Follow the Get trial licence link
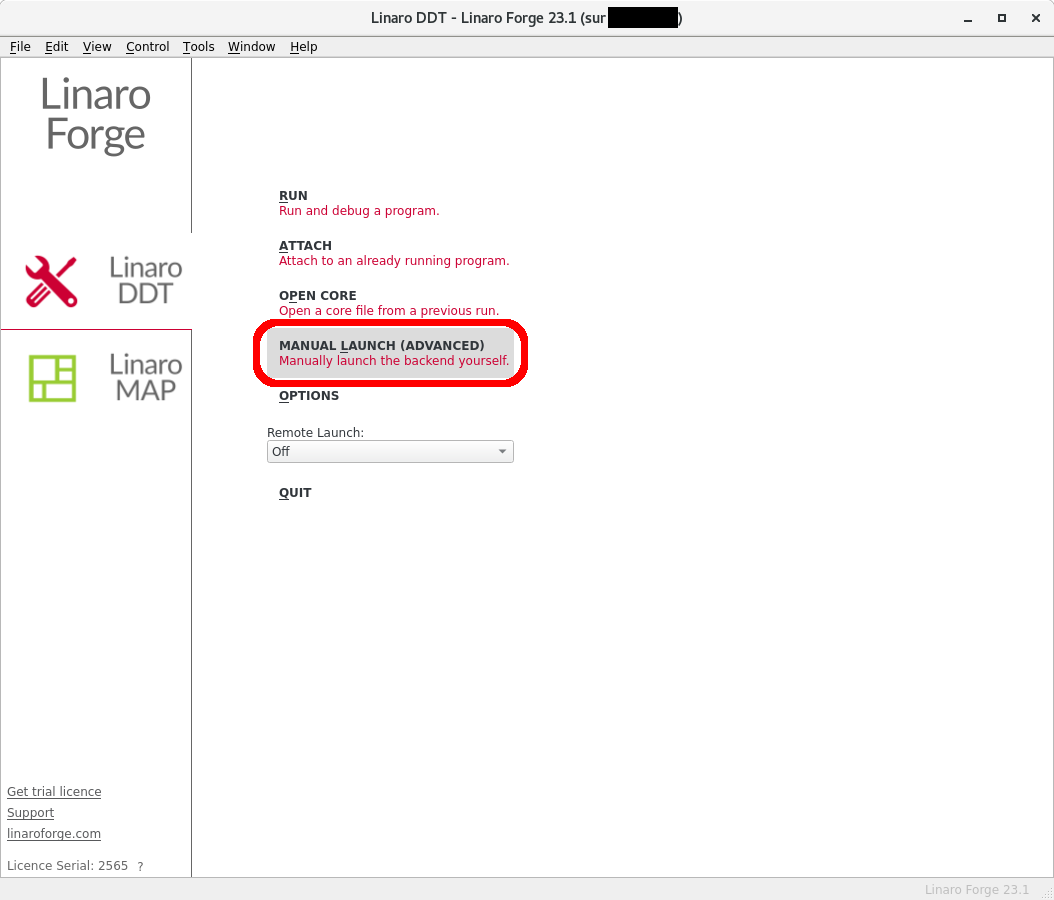 [x=54, y=792]
